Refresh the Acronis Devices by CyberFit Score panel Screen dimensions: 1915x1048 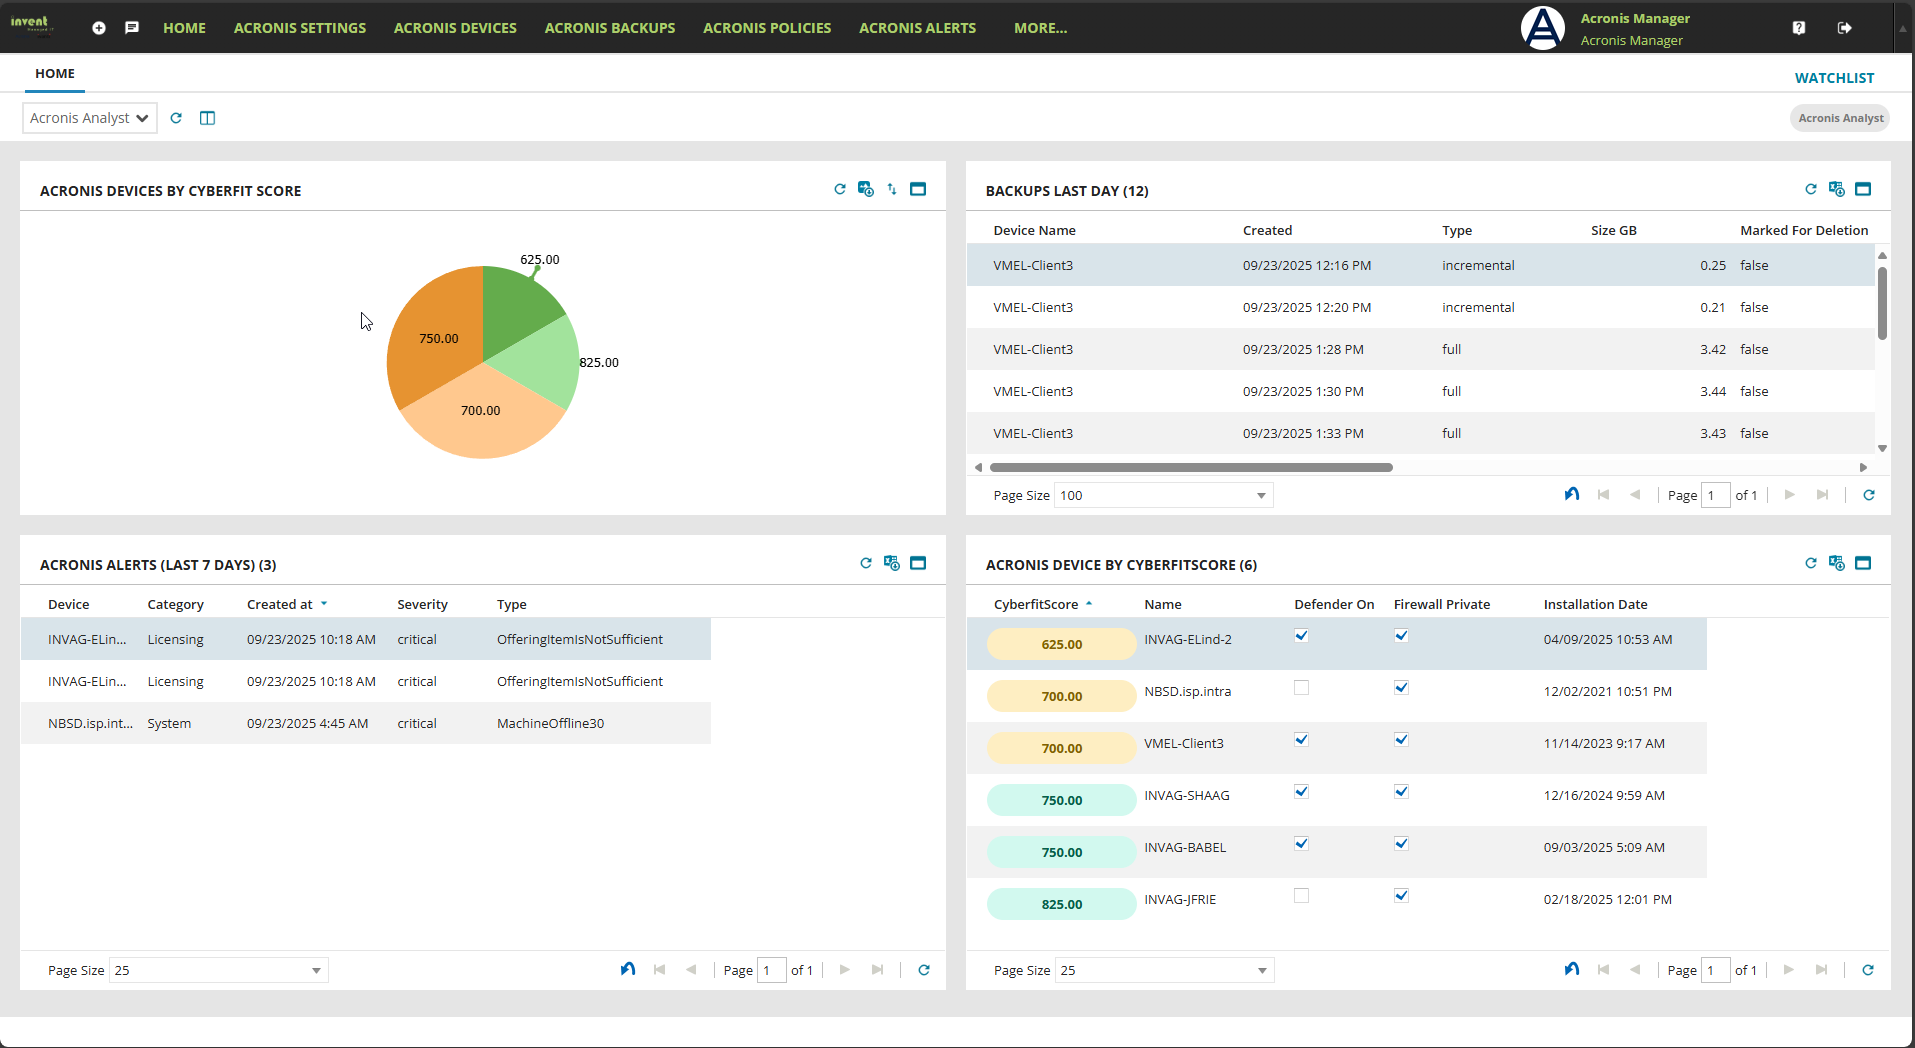point(840,189)
